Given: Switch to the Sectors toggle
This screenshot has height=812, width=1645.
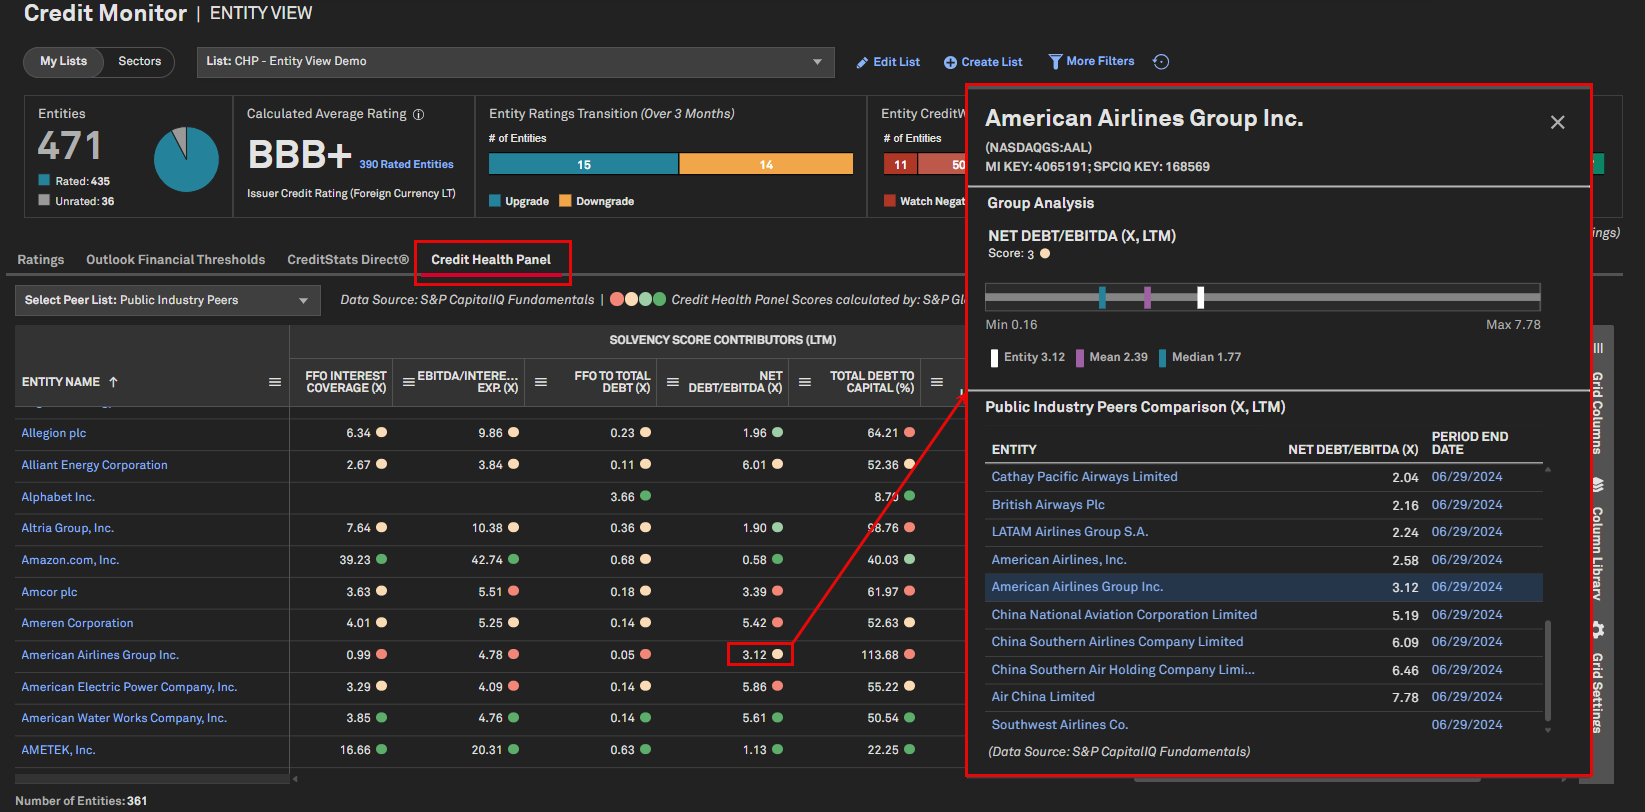Looking at the screenshot, I should (x=139, y=62).
